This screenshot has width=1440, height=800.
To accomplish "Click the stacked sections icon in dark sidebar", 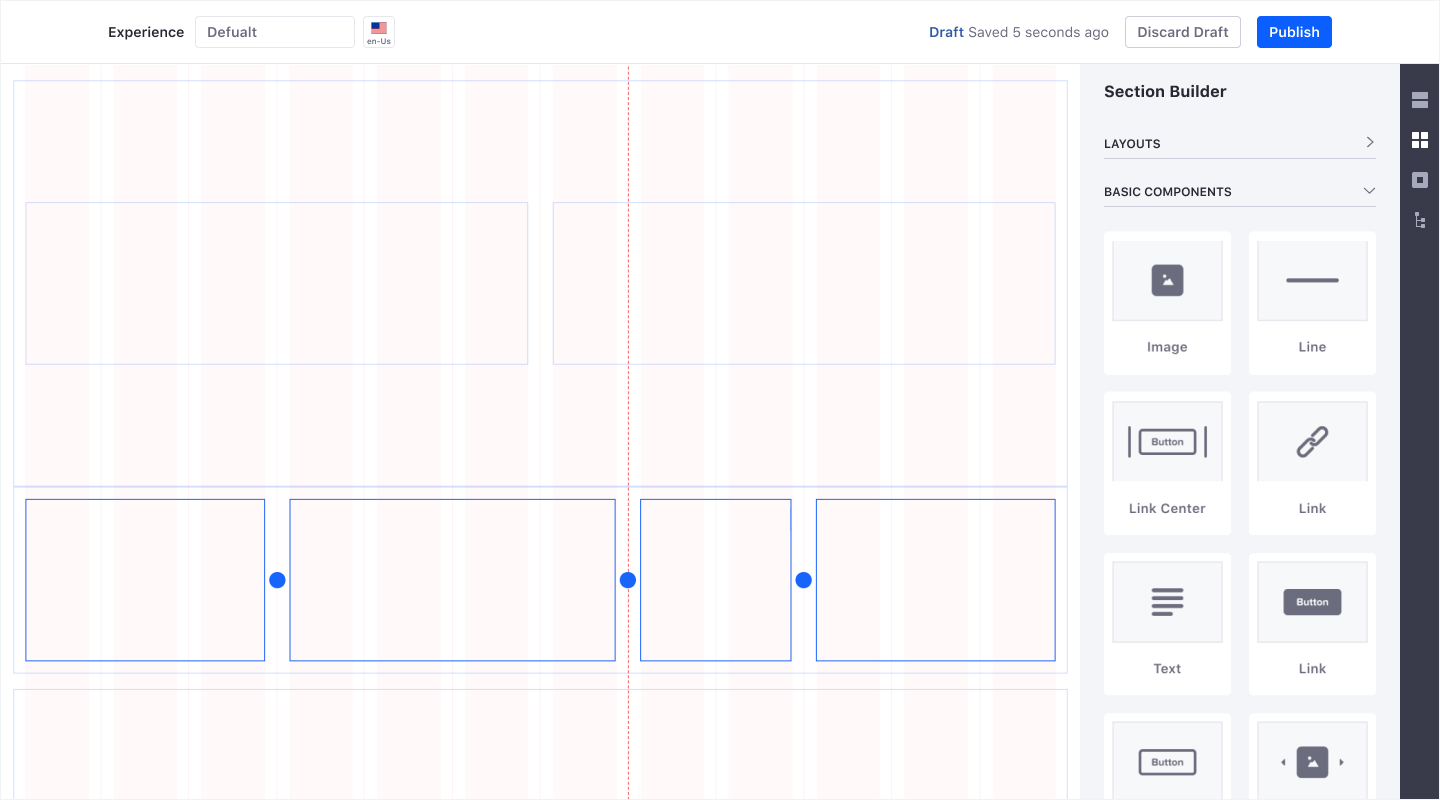I will pyautogui.click(x=1420, y=99).
